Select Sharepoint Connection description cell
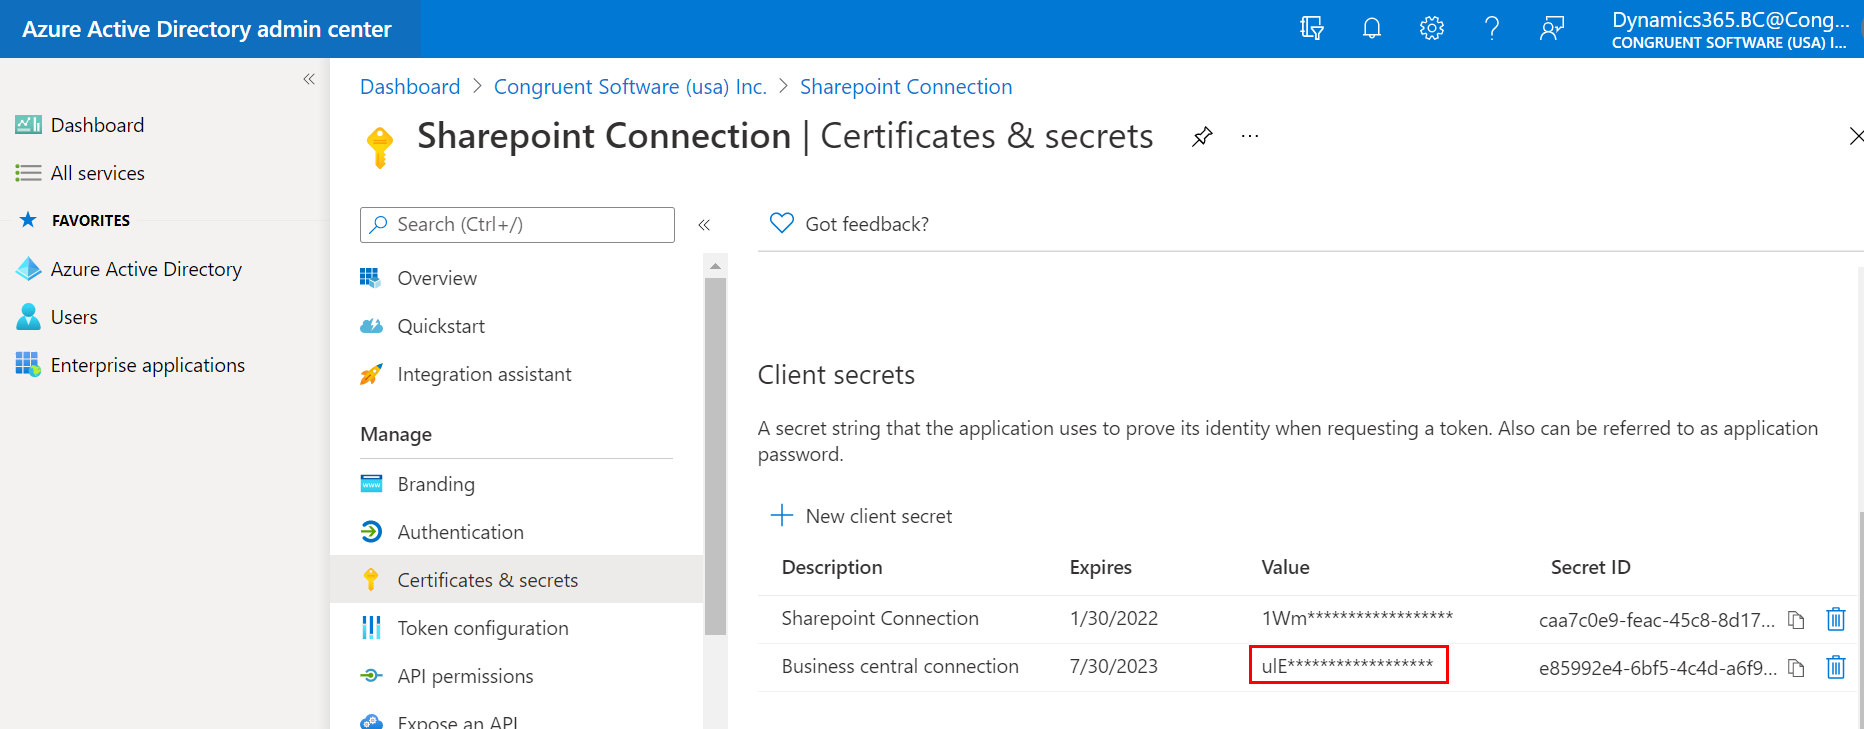The image size is (1864, 729). [x=880, y=619]
